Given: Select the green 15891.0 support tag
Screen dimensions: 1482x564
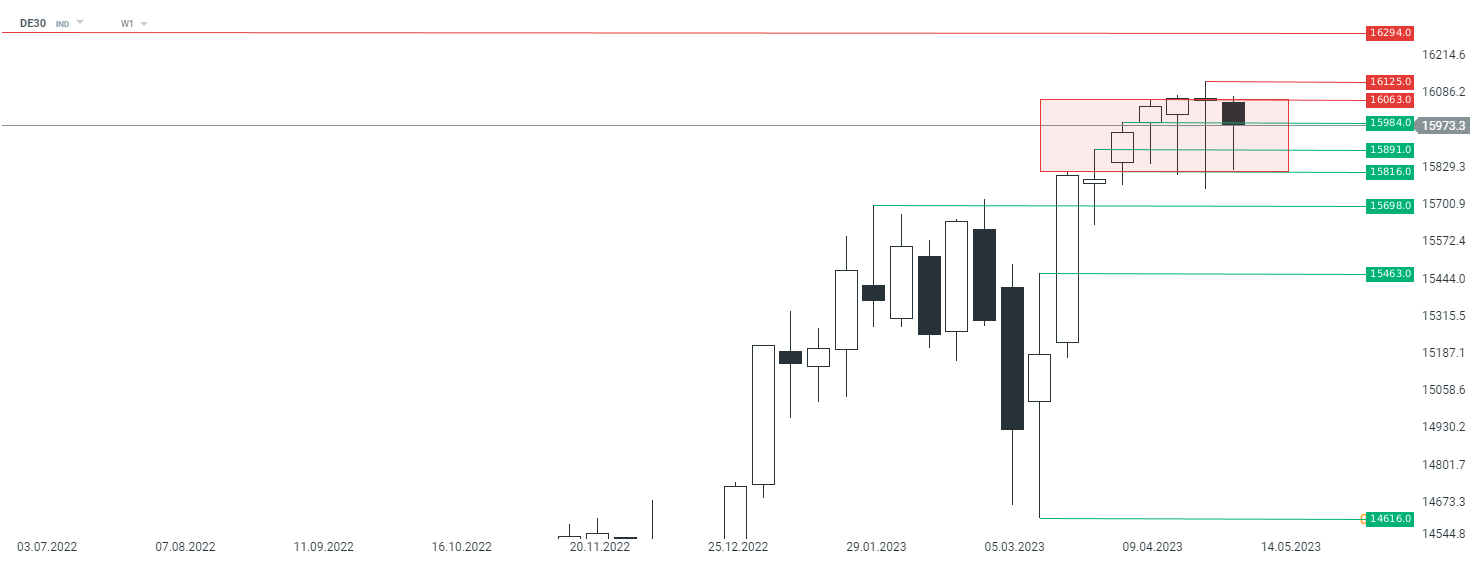Looking at the screenshot, I should [1390, 150].
